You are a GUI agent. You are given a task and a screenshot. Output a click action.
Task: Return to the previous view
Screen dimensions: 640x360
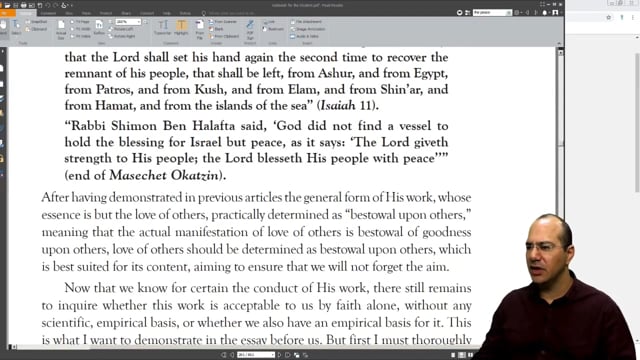click(x=297, y=355)
